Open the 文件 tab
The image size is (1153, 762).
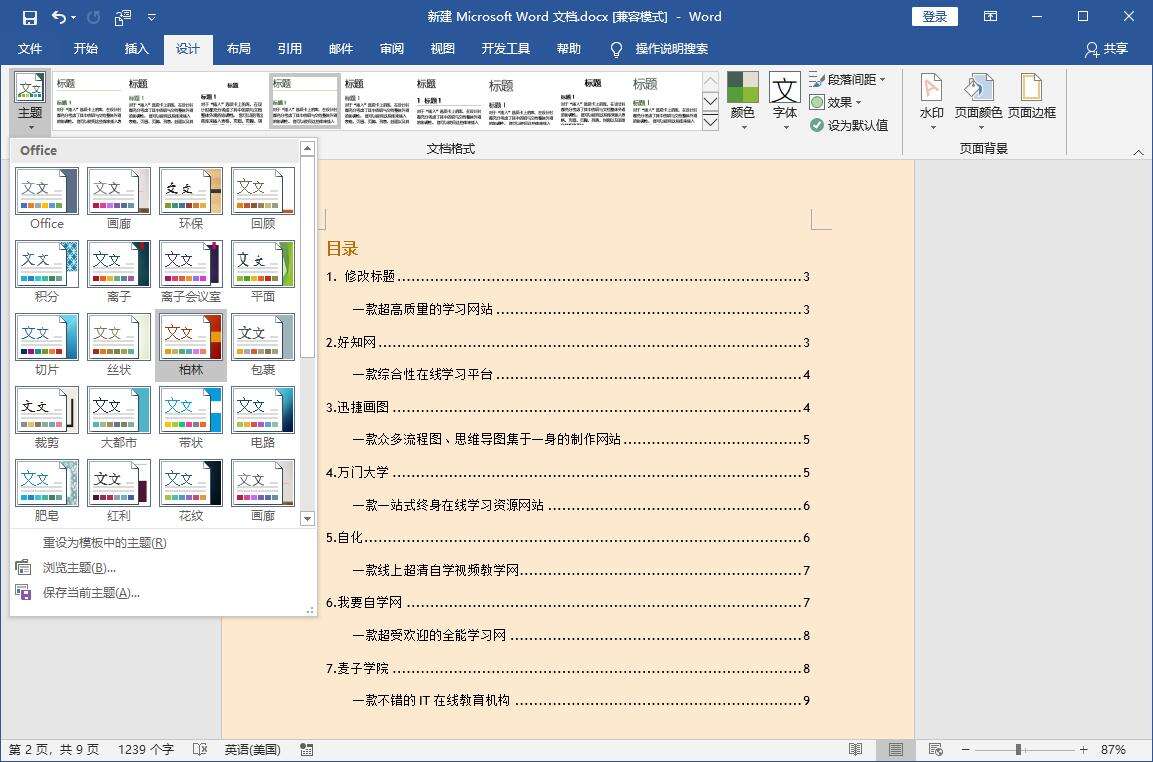29,49
